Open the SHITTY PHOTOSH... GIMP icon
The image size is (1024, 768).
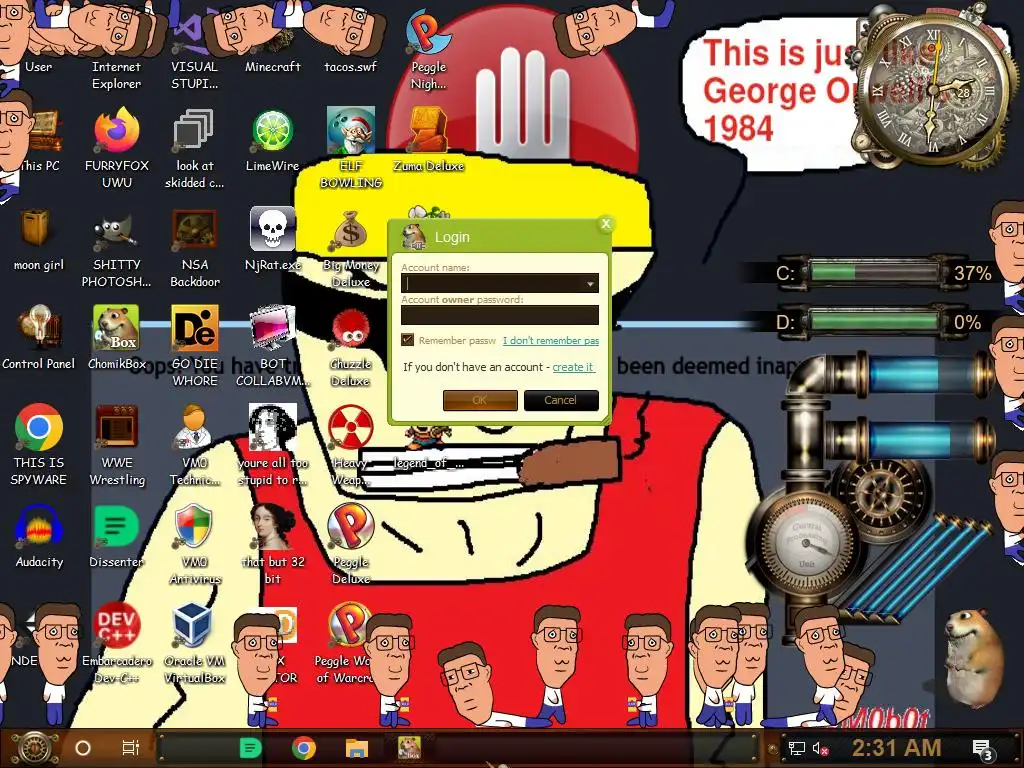coord(116,248)
